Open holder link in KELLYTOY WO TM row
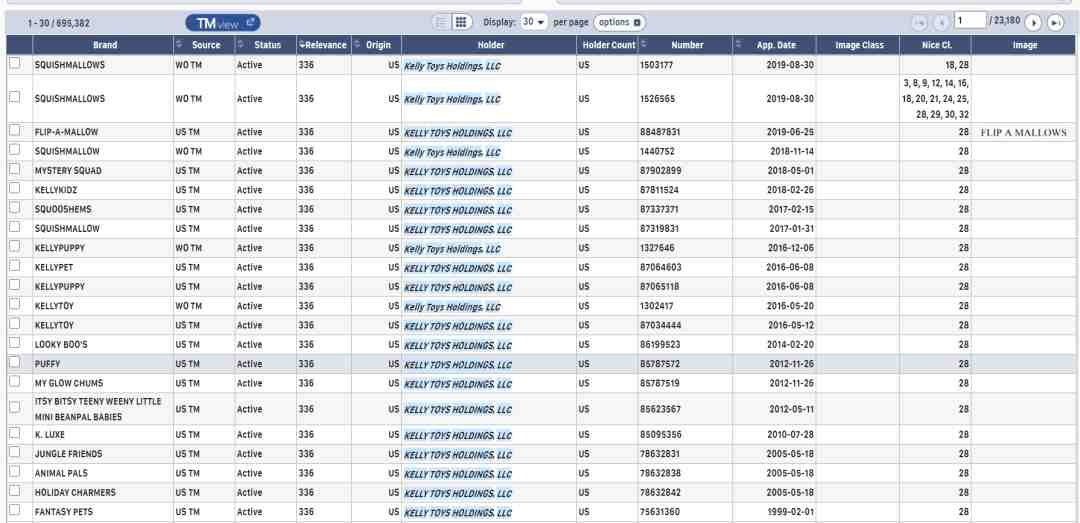Viewport: 1080px width, 523px height. click(x=452, y=307)
